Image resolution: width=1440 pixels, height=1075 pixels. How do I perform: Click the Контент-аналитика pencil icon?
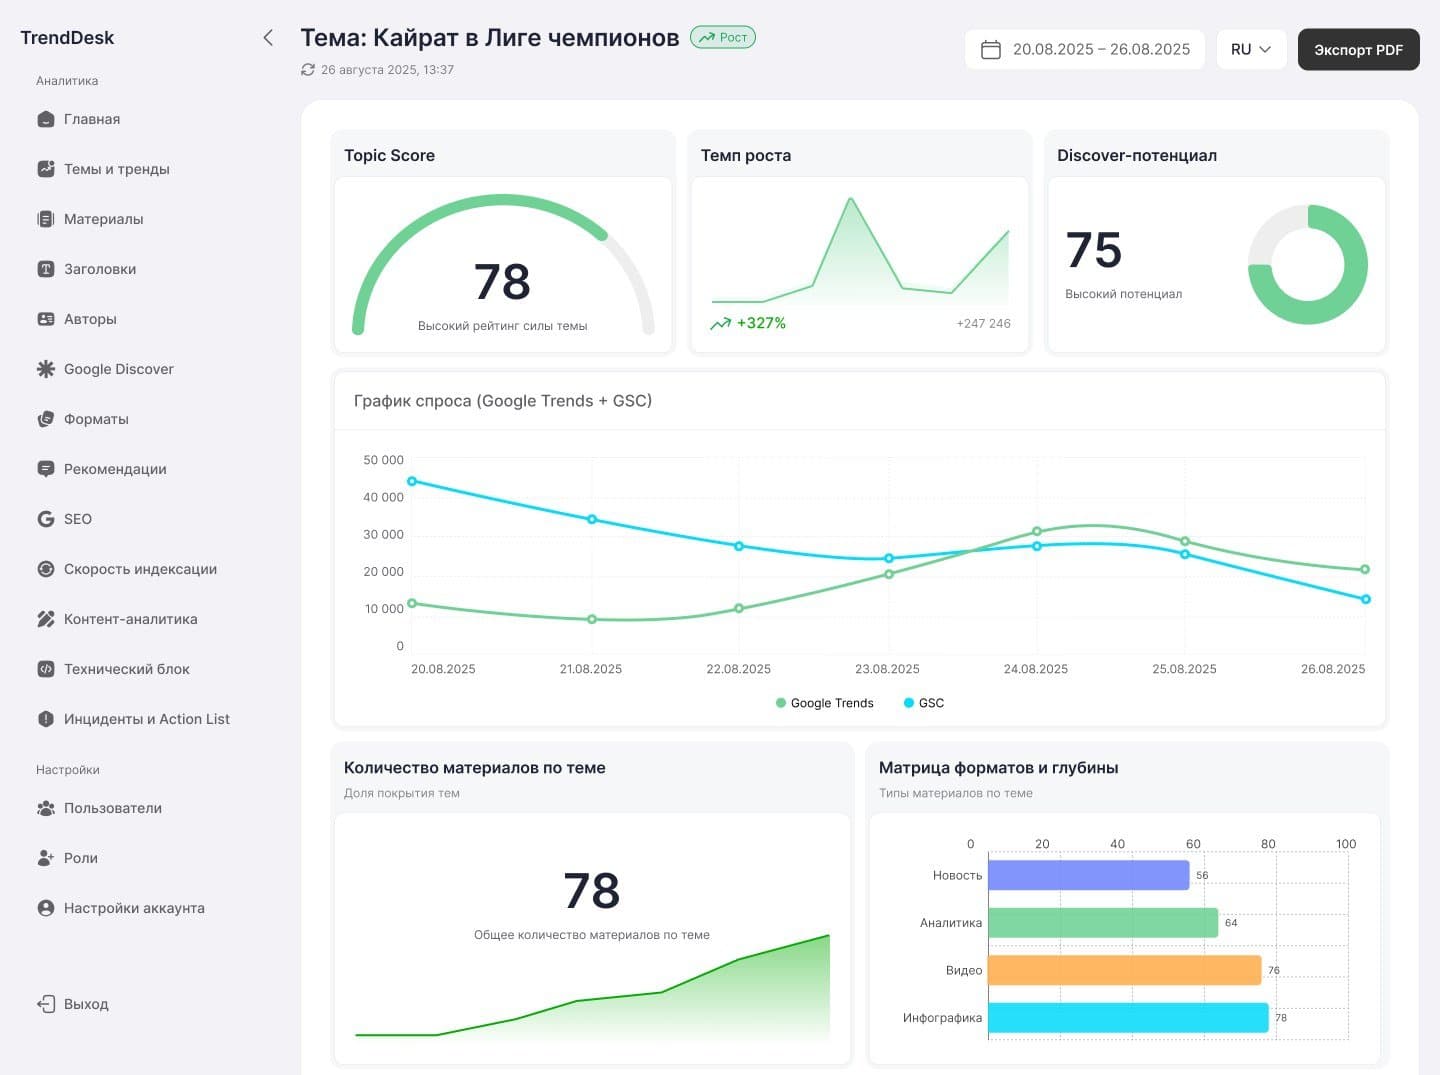[46, 619]
